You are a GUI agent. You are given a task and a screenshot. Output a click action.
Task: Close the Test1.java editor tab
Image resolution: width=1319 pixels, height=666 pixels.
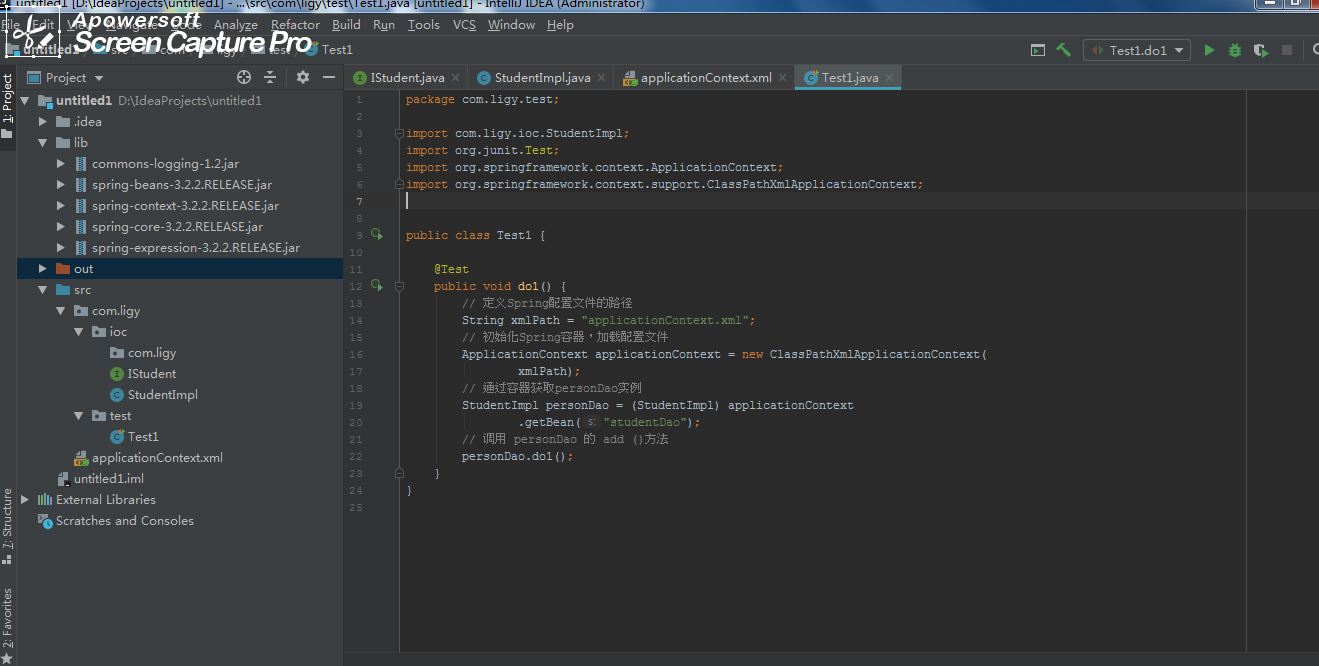click(889, 77)
